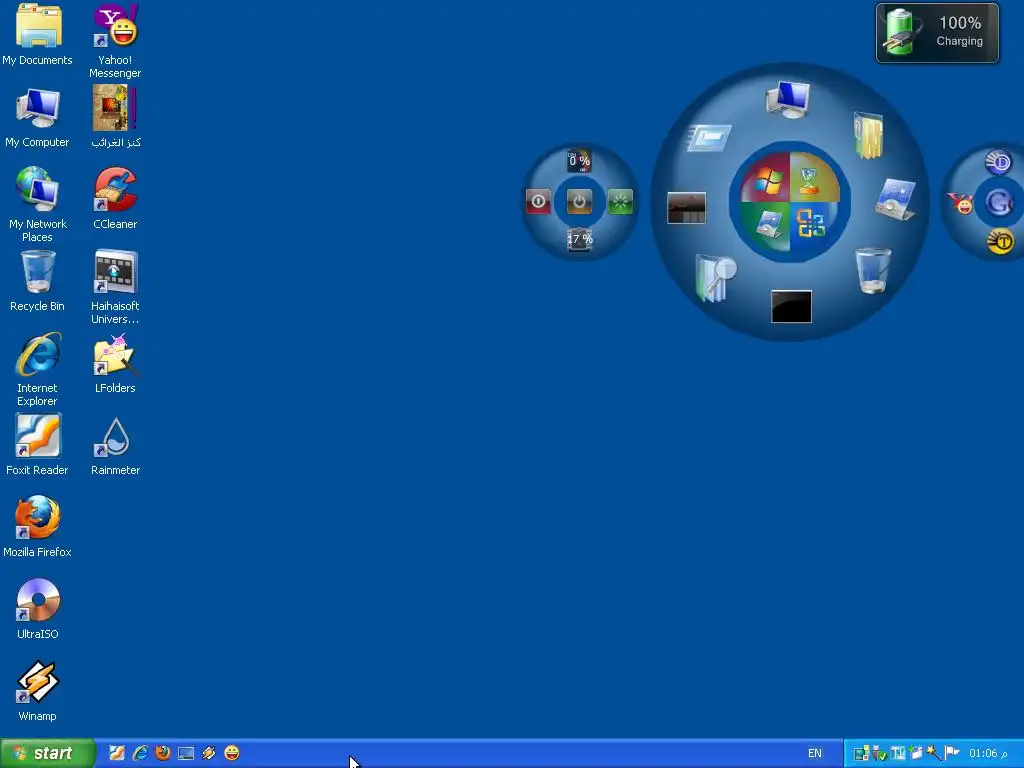Launch Yahoo Messenger from Quick Launch bar

232,753
